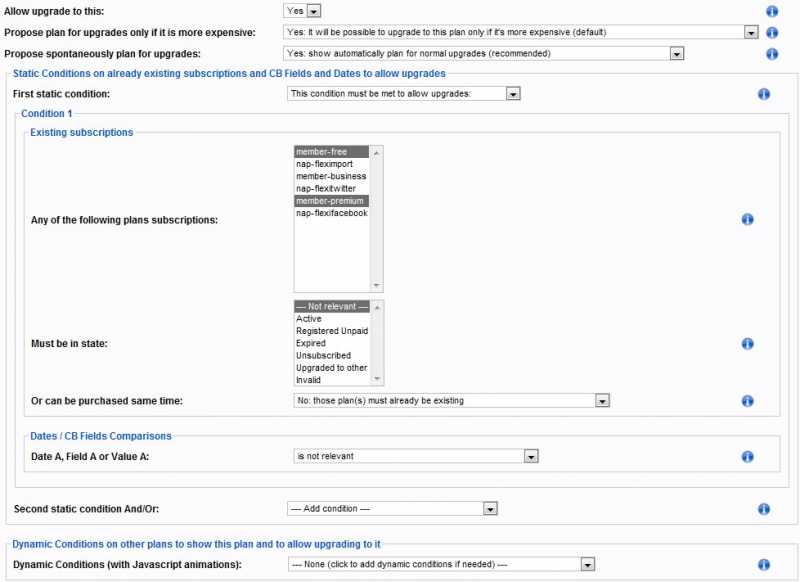Open Or can be purchased same time dropdown
This screenshot has height=582, width=800.
coord(452,401)
